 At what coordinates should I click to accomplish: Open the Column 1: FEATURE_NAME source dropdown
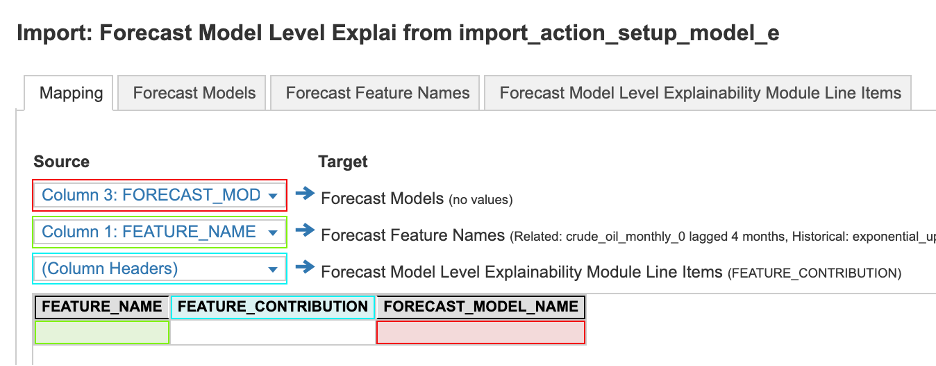(159, 232)
